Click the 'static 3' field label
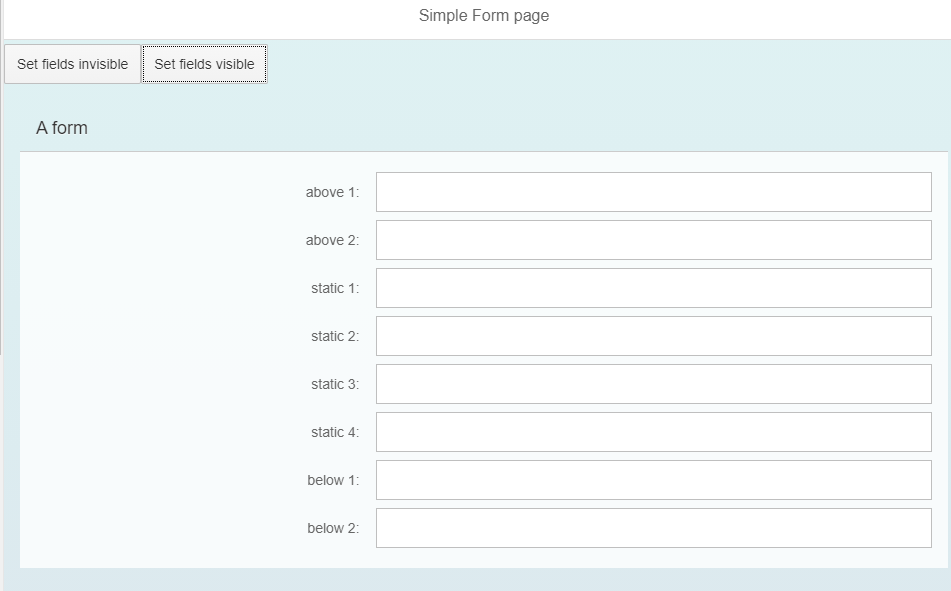Screen dimensions: 951x591 click(x=334, y=384)
